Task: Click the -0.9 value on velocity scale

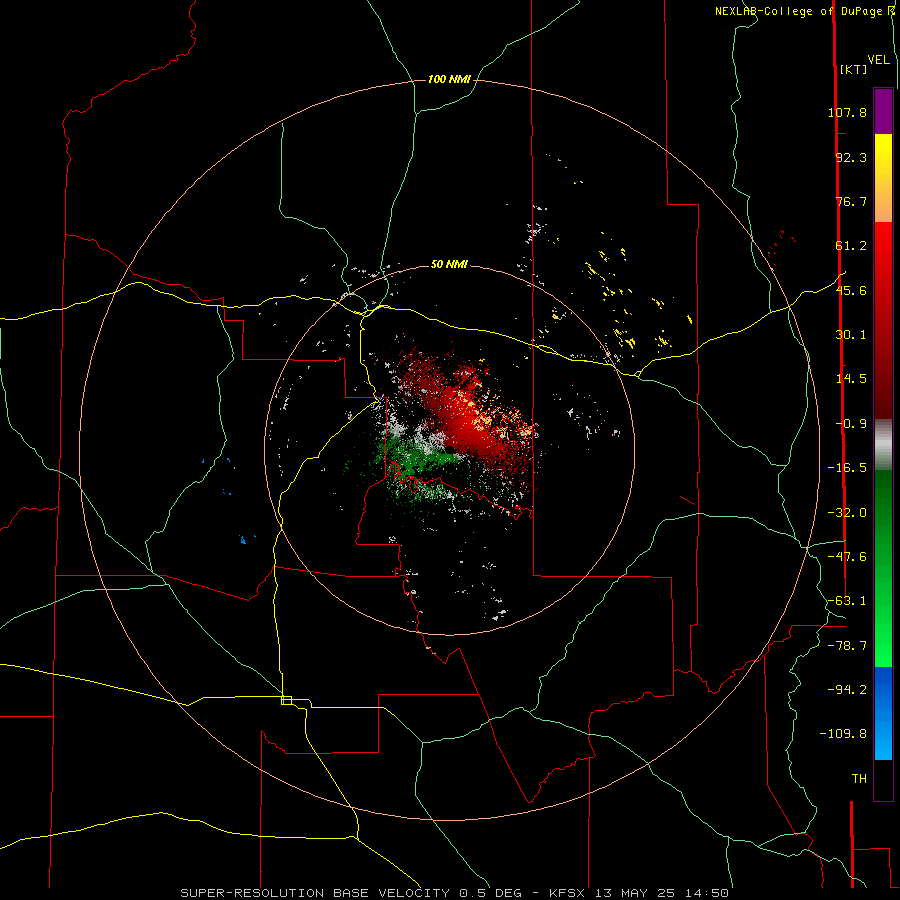Action: coord(851,424)
